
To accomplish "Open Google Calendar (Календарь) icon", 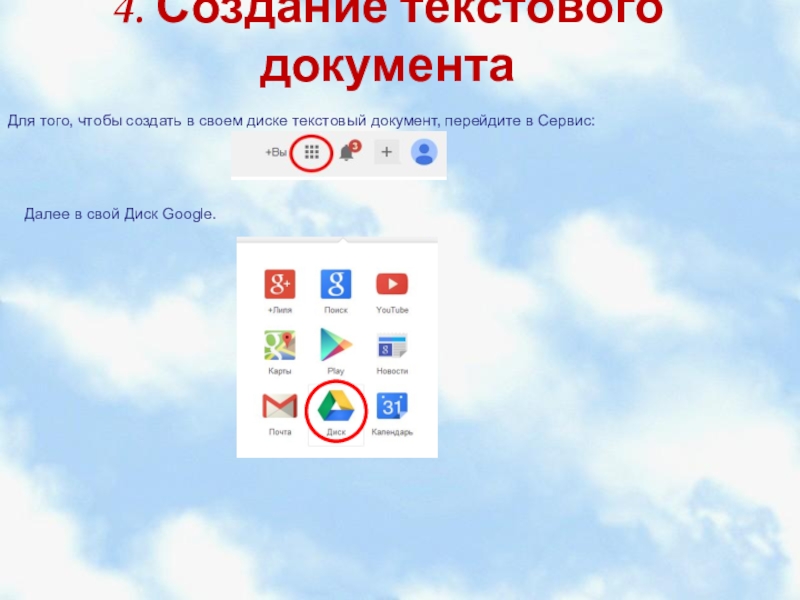I will point(392,406).
